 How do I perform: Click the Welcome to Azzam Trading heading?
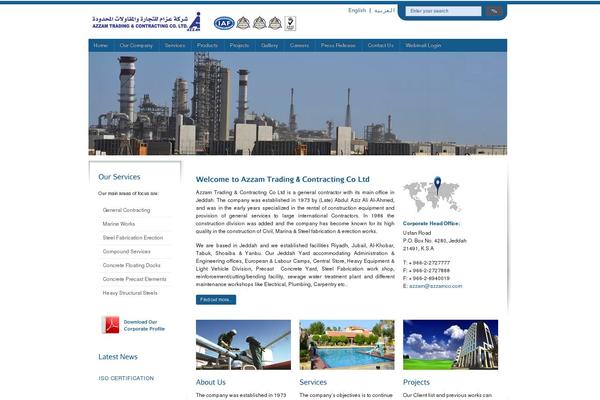[x=283, y=179]
